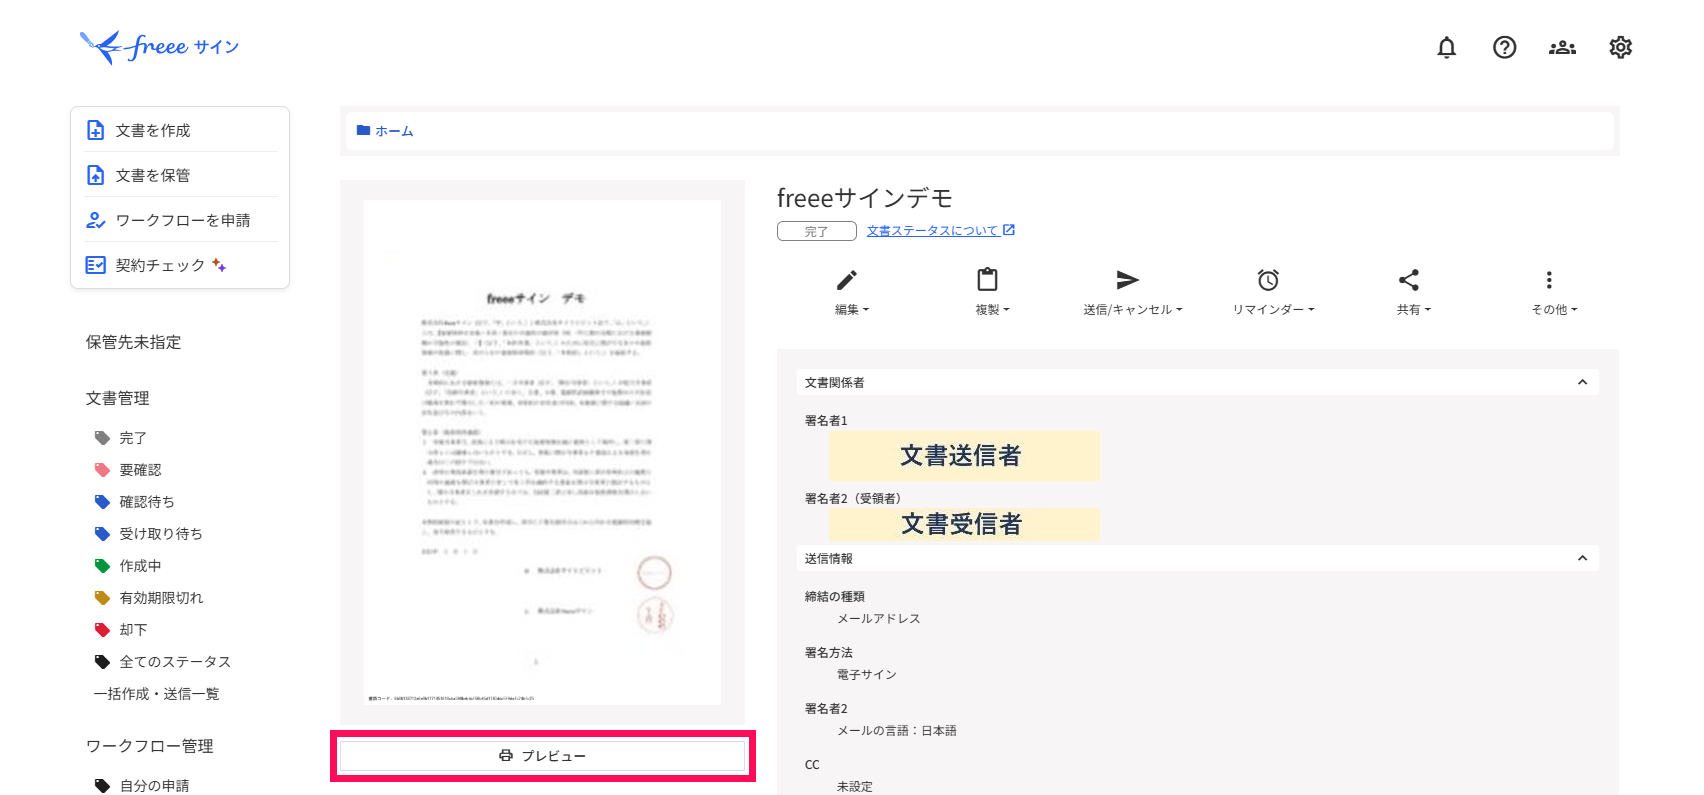Click the black tag icon beside 自分の申請
The height and width of the screenshot is (795, 1704).
102,786
